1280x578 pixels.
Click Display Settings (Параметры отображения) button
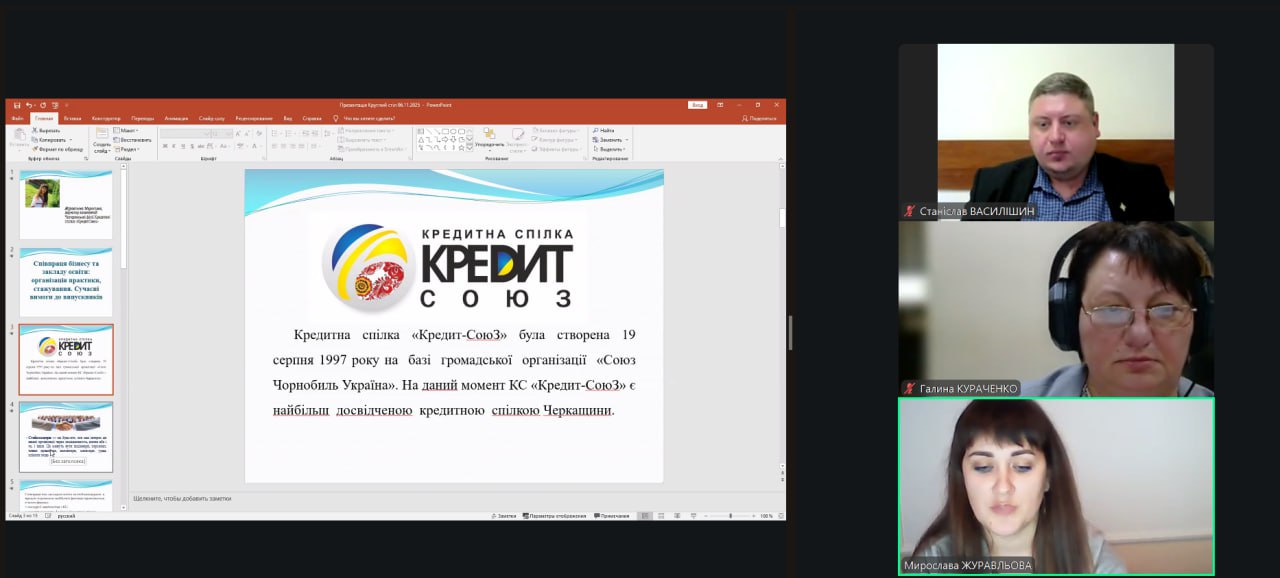point(556,516)
